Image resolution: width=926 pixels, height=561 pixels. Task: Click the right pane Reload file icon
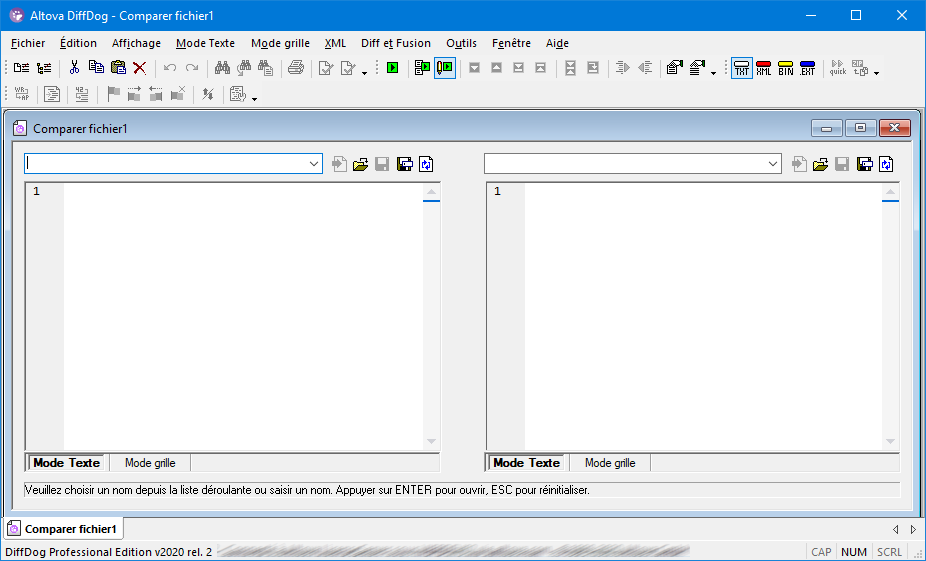click(x=886, y=164)
